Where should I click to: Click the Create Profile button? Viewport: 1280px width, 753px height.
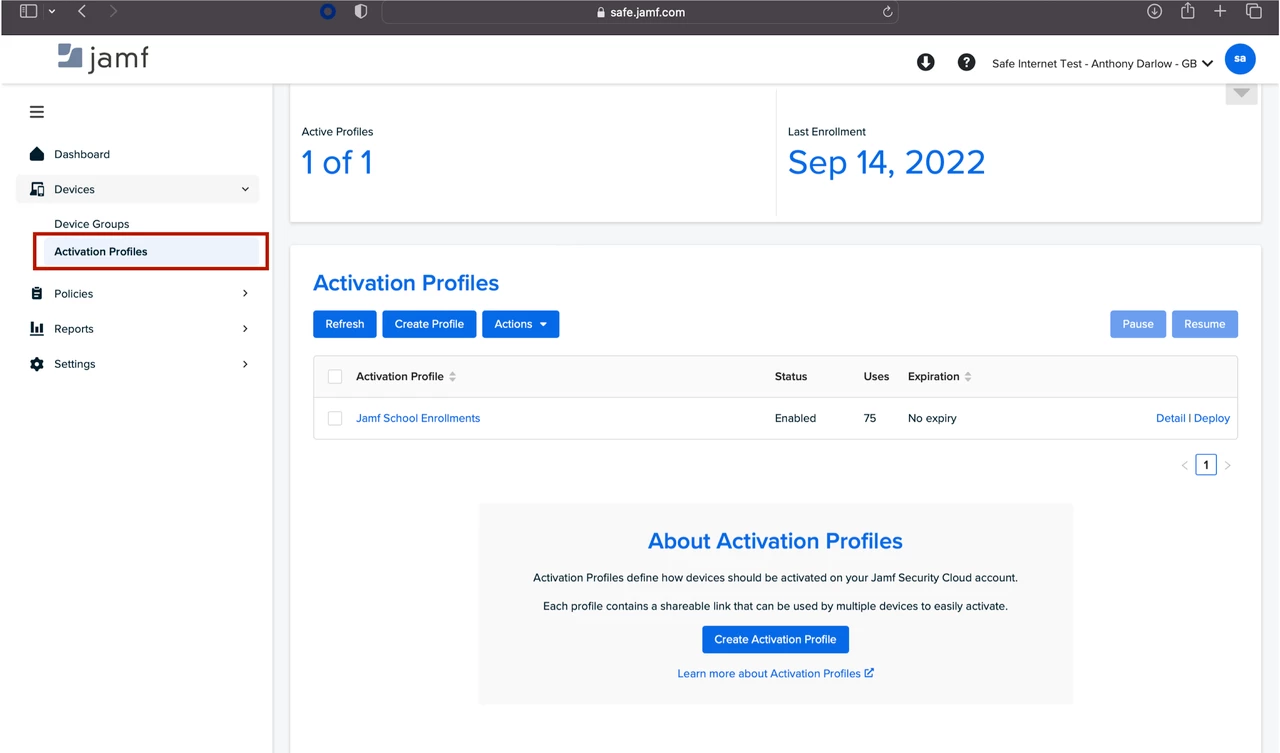tap(429, 324)
